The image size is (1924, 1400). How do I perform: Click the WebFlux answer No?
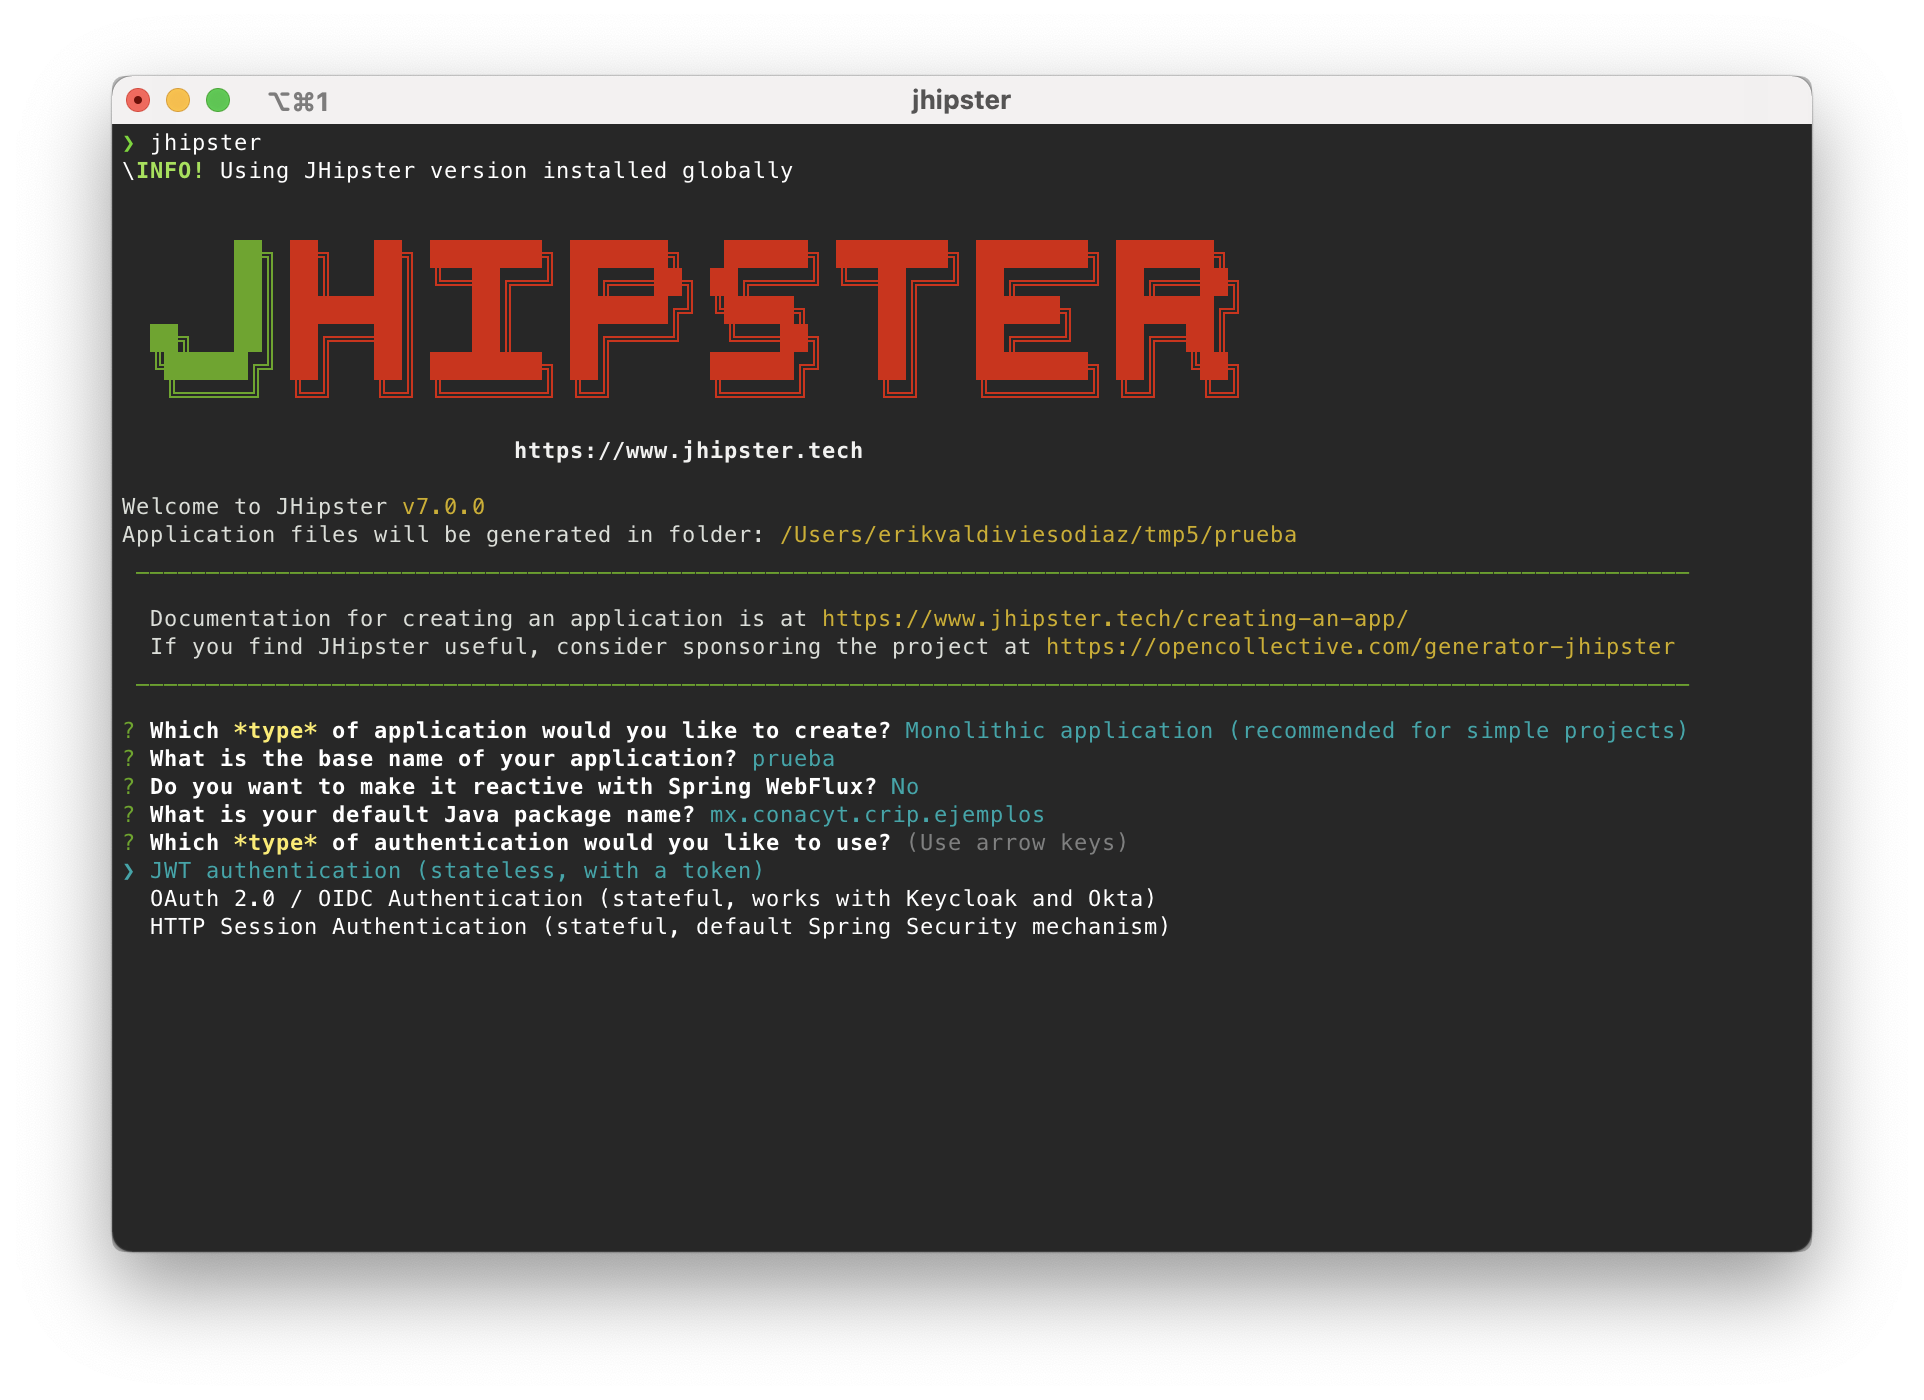point(905,787)
